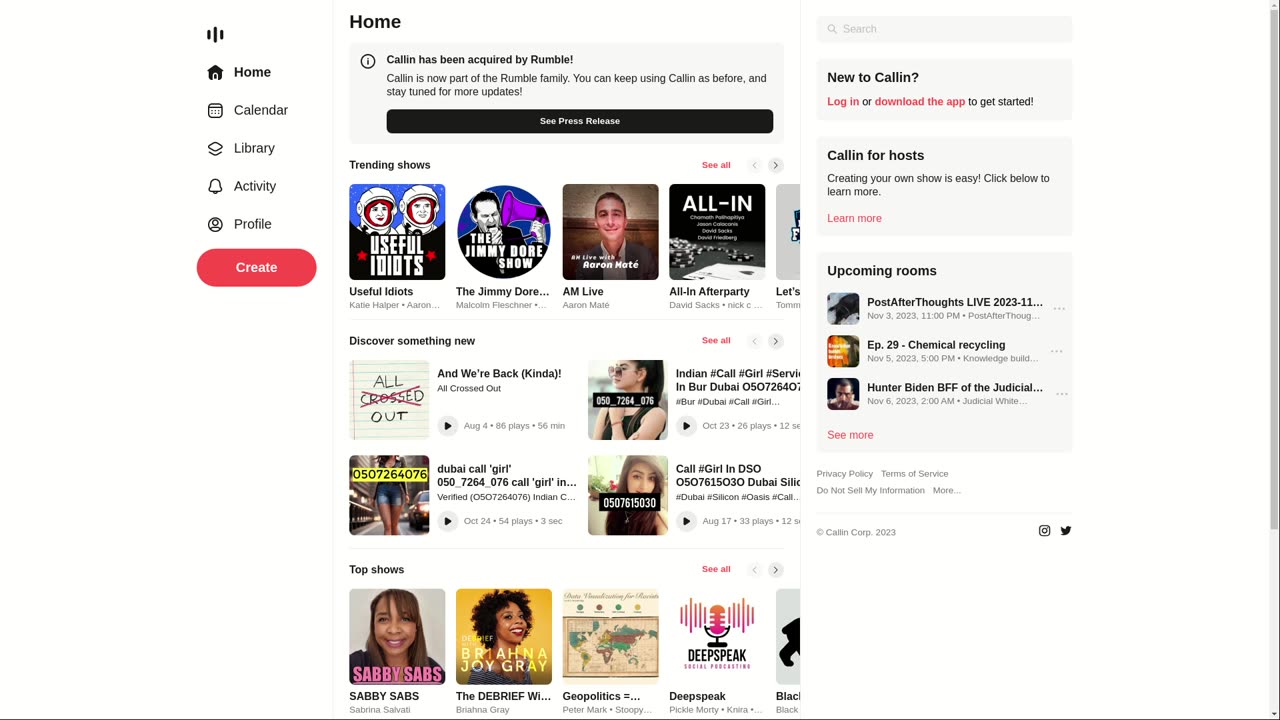
Task: Open PostAfterThoughts LIVE 2023-11 room title
Action: click(955, 302)
